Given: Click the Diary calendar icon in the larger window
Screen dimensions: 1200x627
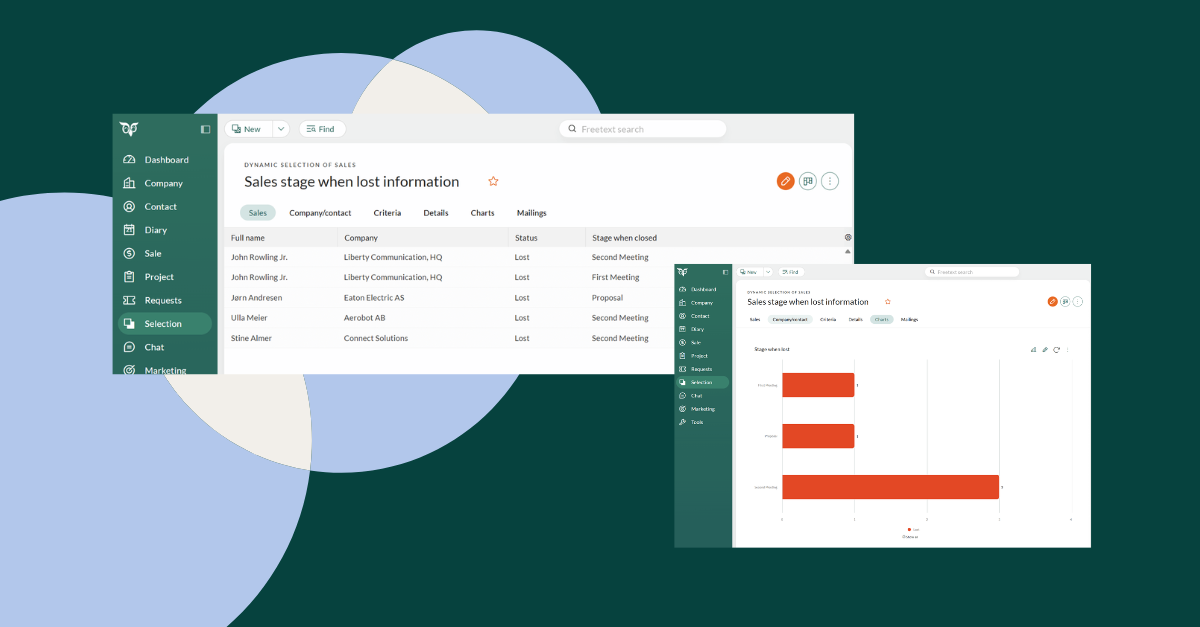Looking at the screenshot, I should (x=129, y=230).
